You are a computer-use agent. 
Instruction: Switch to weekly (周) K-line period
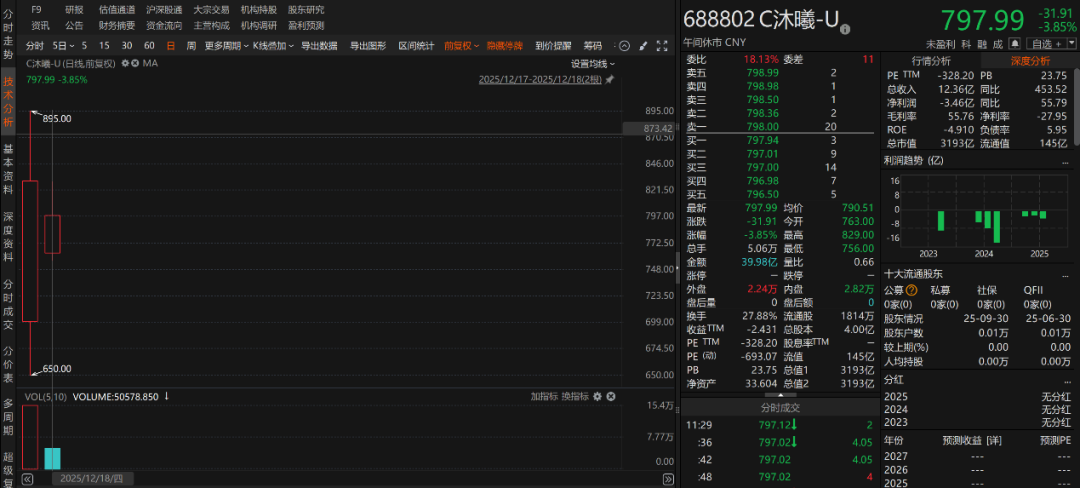coord(190,46)
